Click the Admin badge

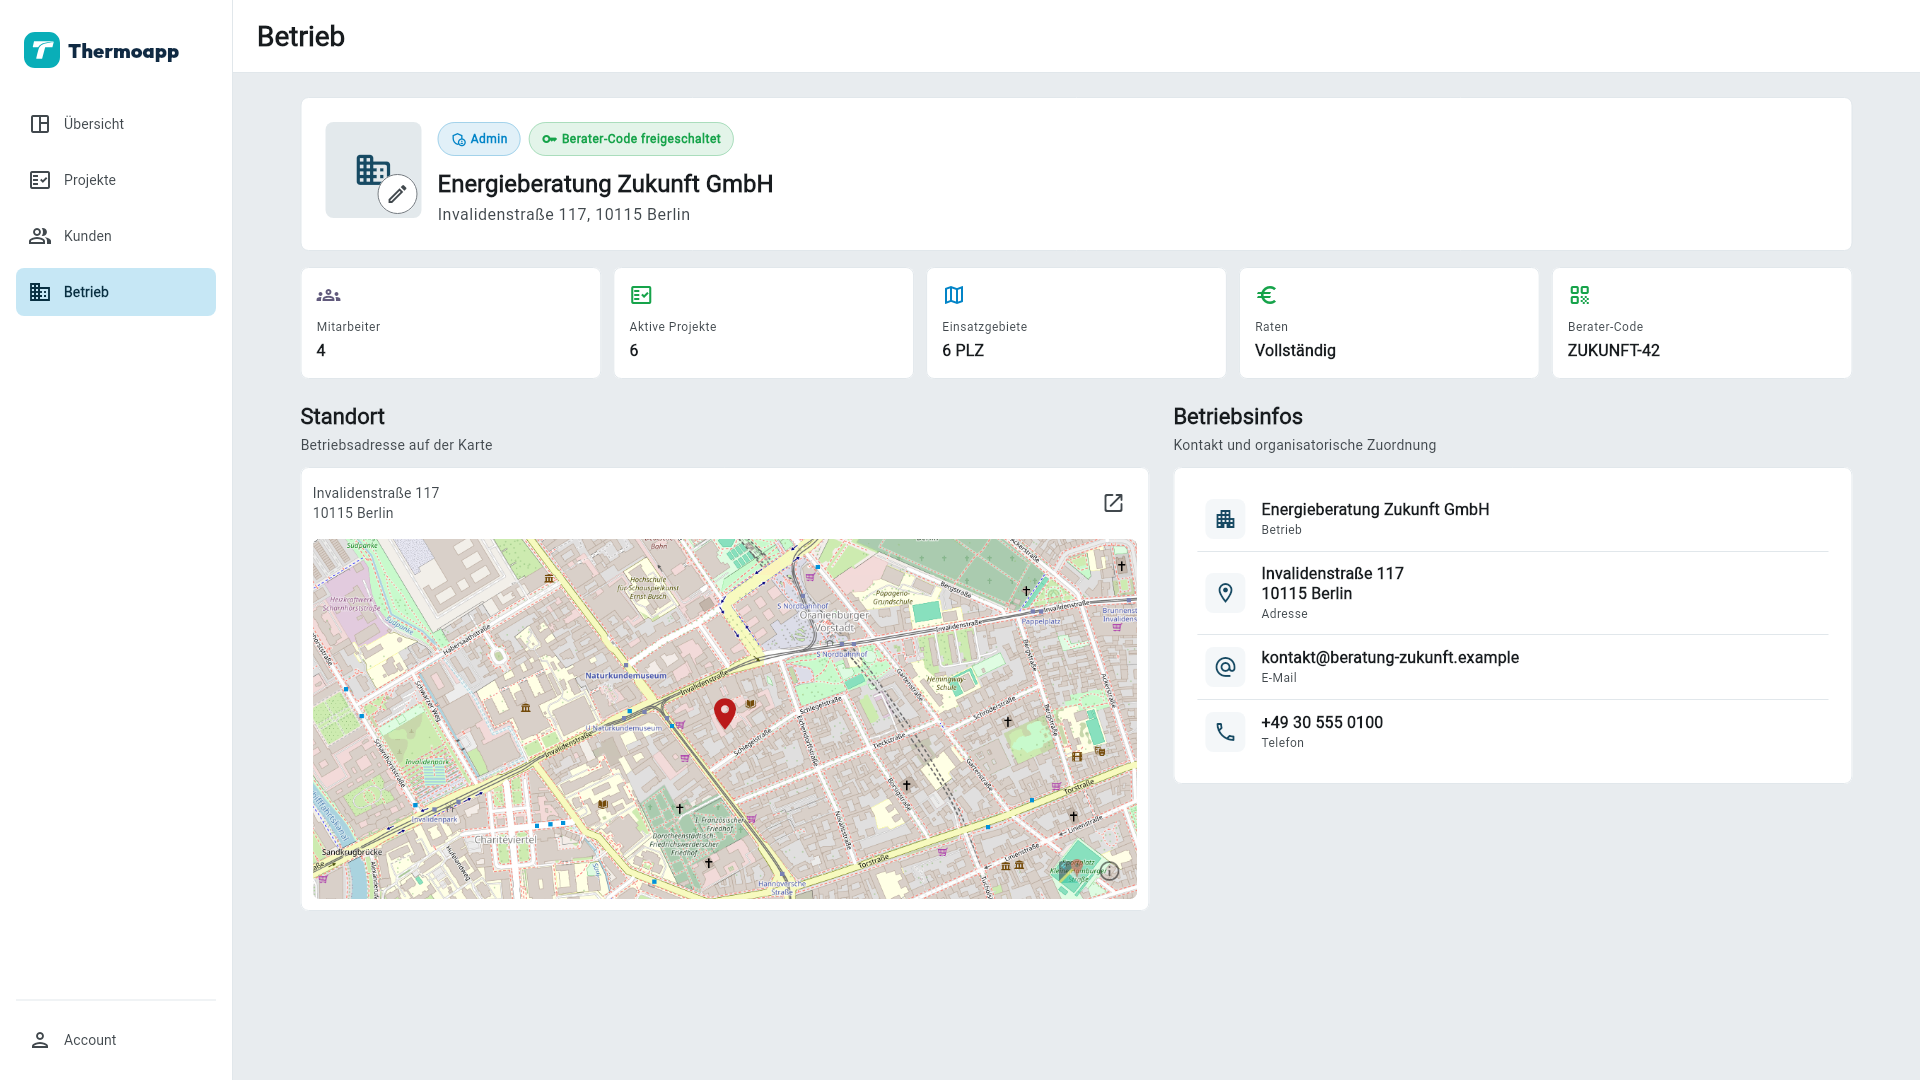[x=479, y=139]
